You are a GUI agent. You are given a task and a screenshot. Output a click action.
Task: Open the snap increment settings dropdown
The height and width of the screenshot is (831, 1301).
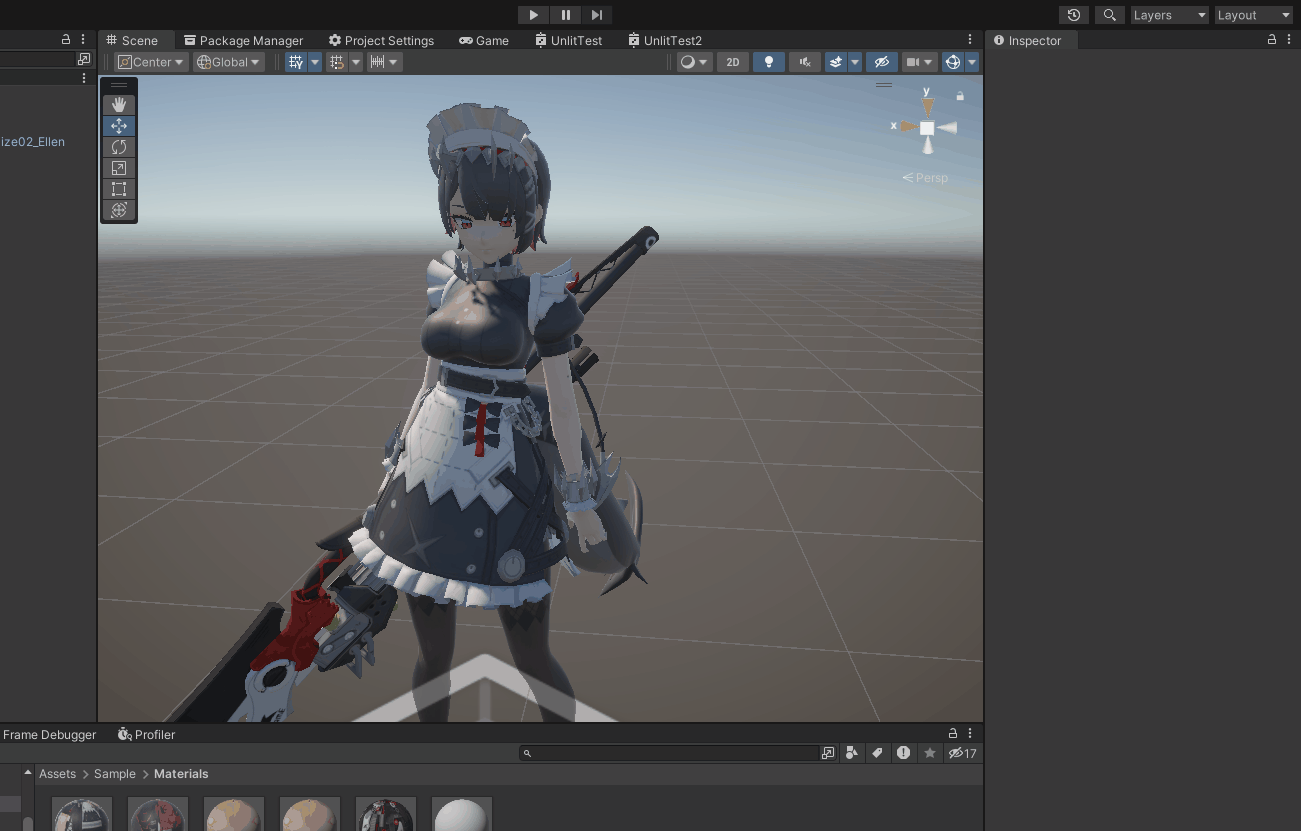pyautogui.click(x=384, y=62)
